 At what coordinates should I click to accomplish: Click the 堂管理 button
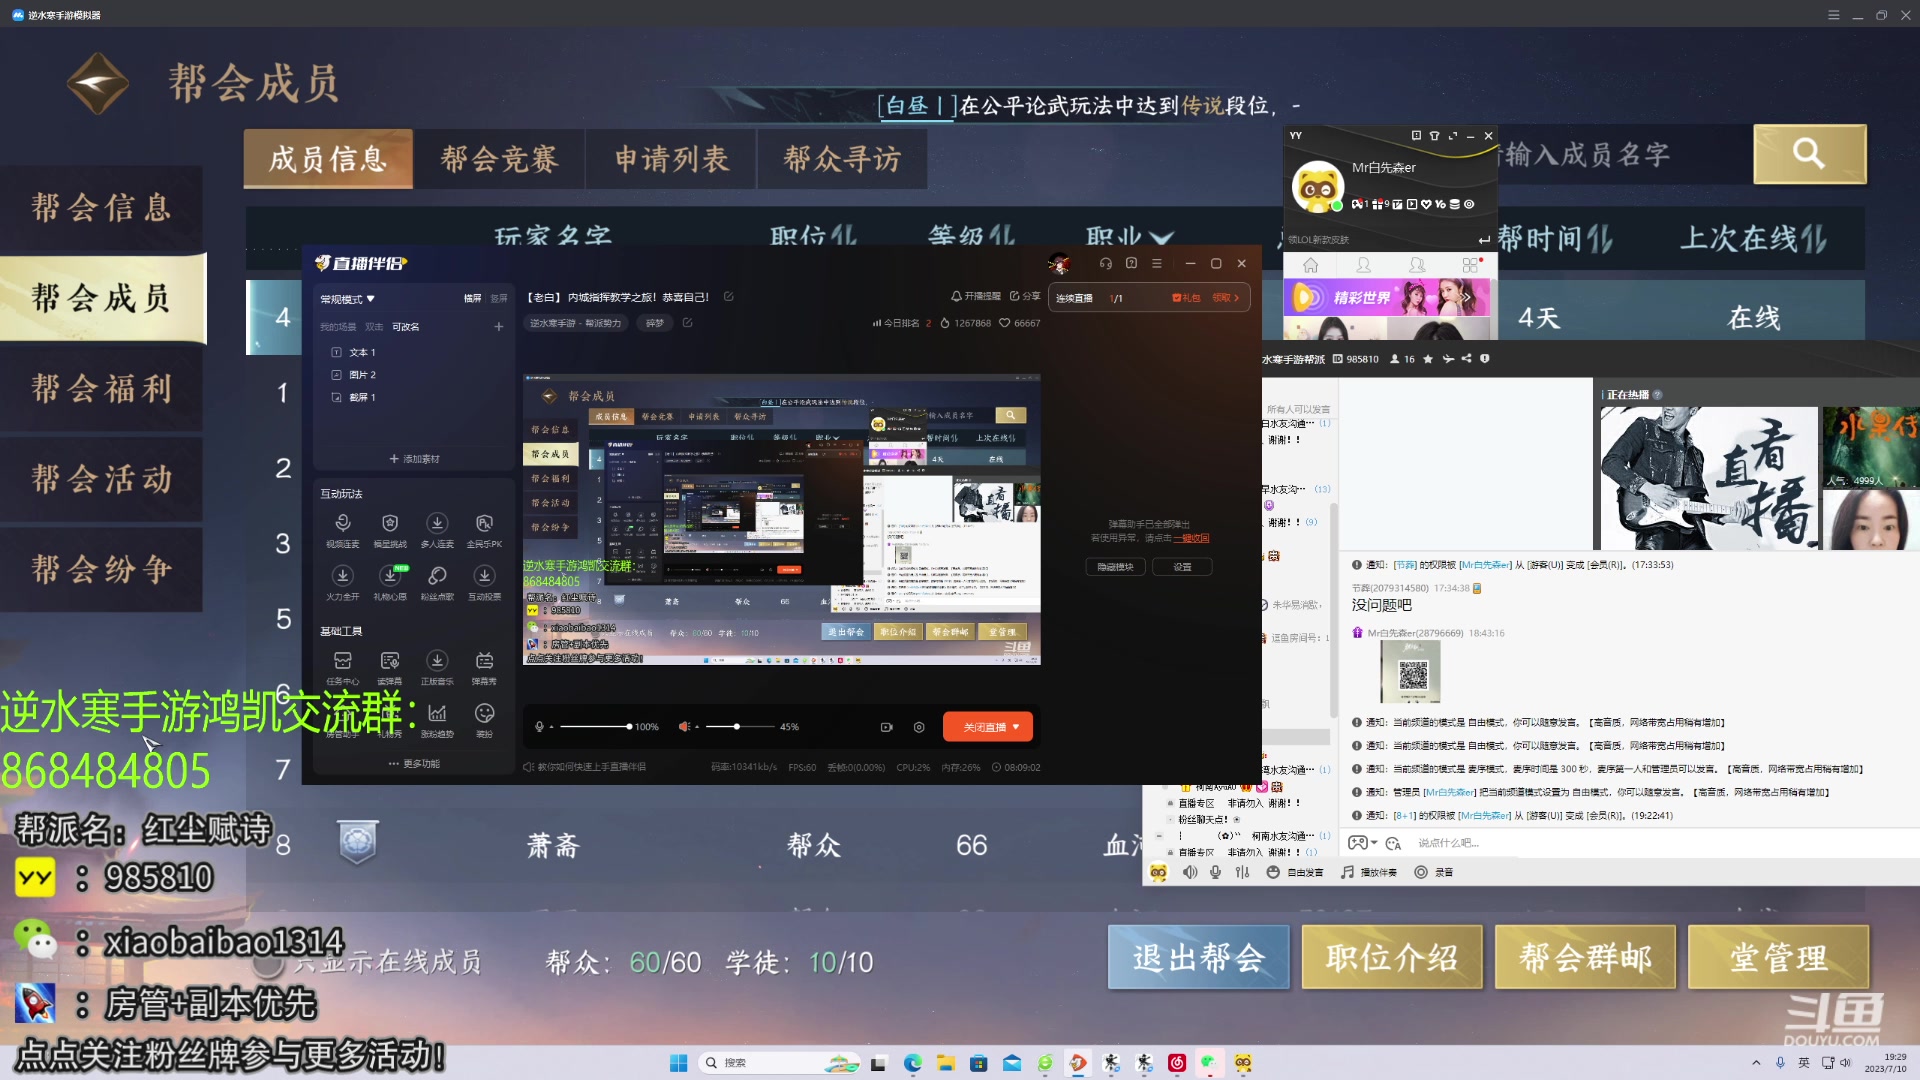1778,958
